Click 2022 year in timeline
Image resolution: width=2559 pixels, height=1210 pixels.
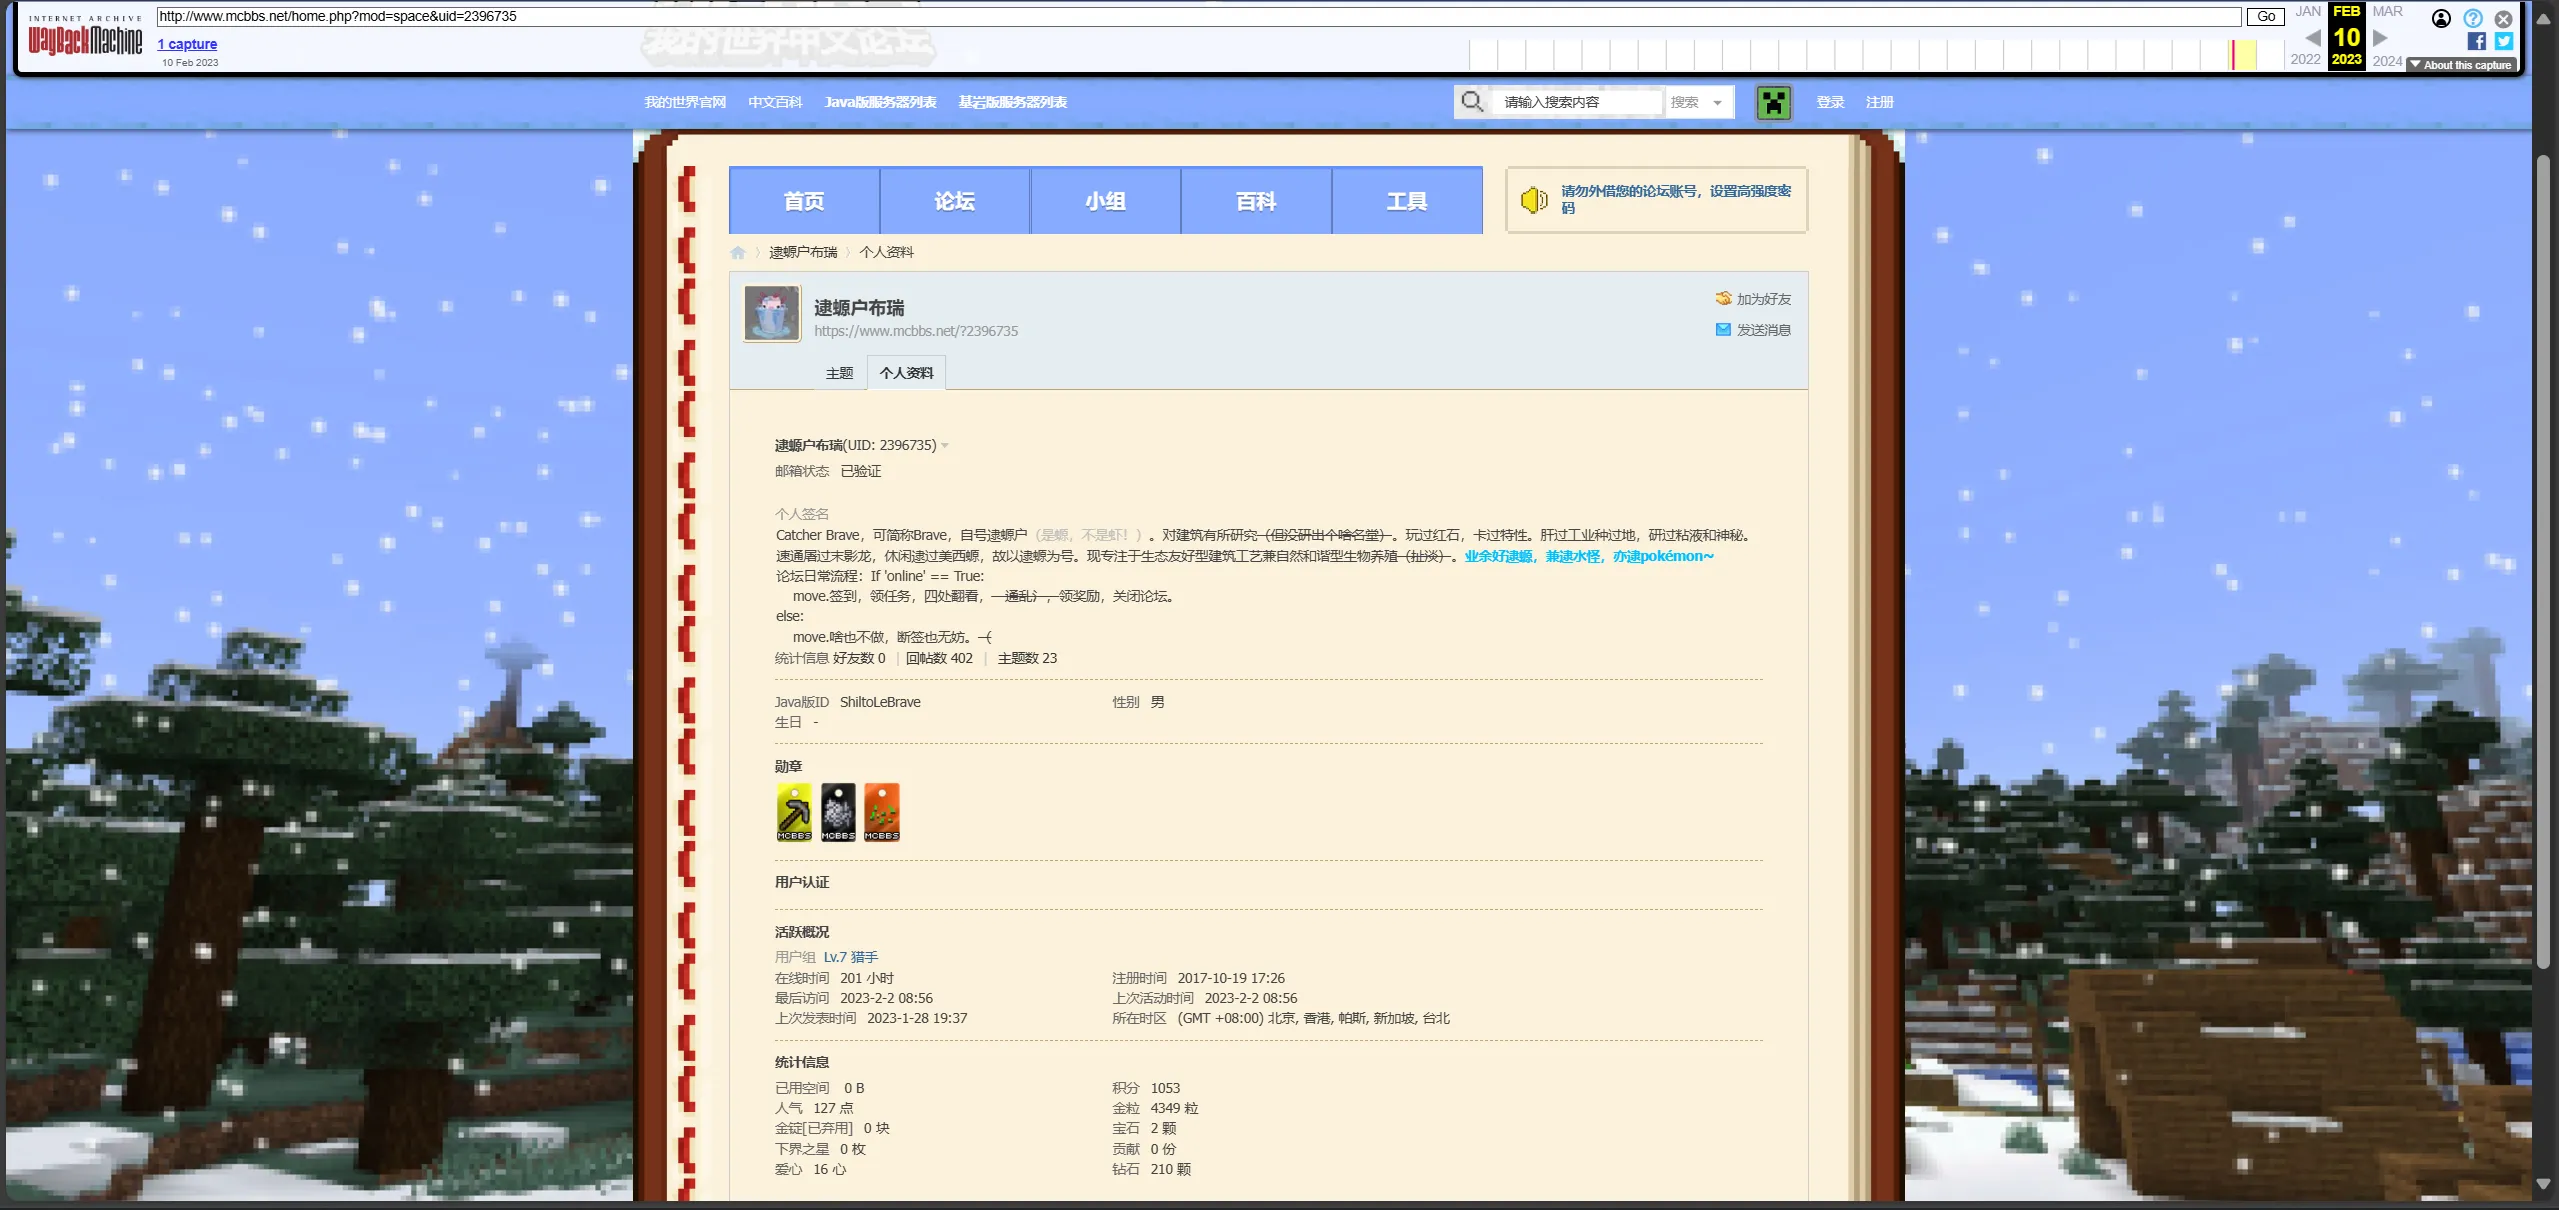[x=2305, y=60]
